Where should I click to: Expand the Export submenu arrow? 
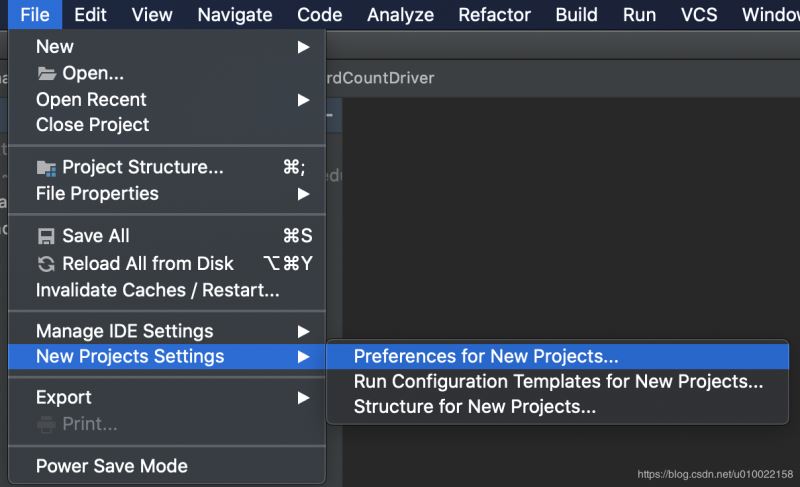coord(303,398)
